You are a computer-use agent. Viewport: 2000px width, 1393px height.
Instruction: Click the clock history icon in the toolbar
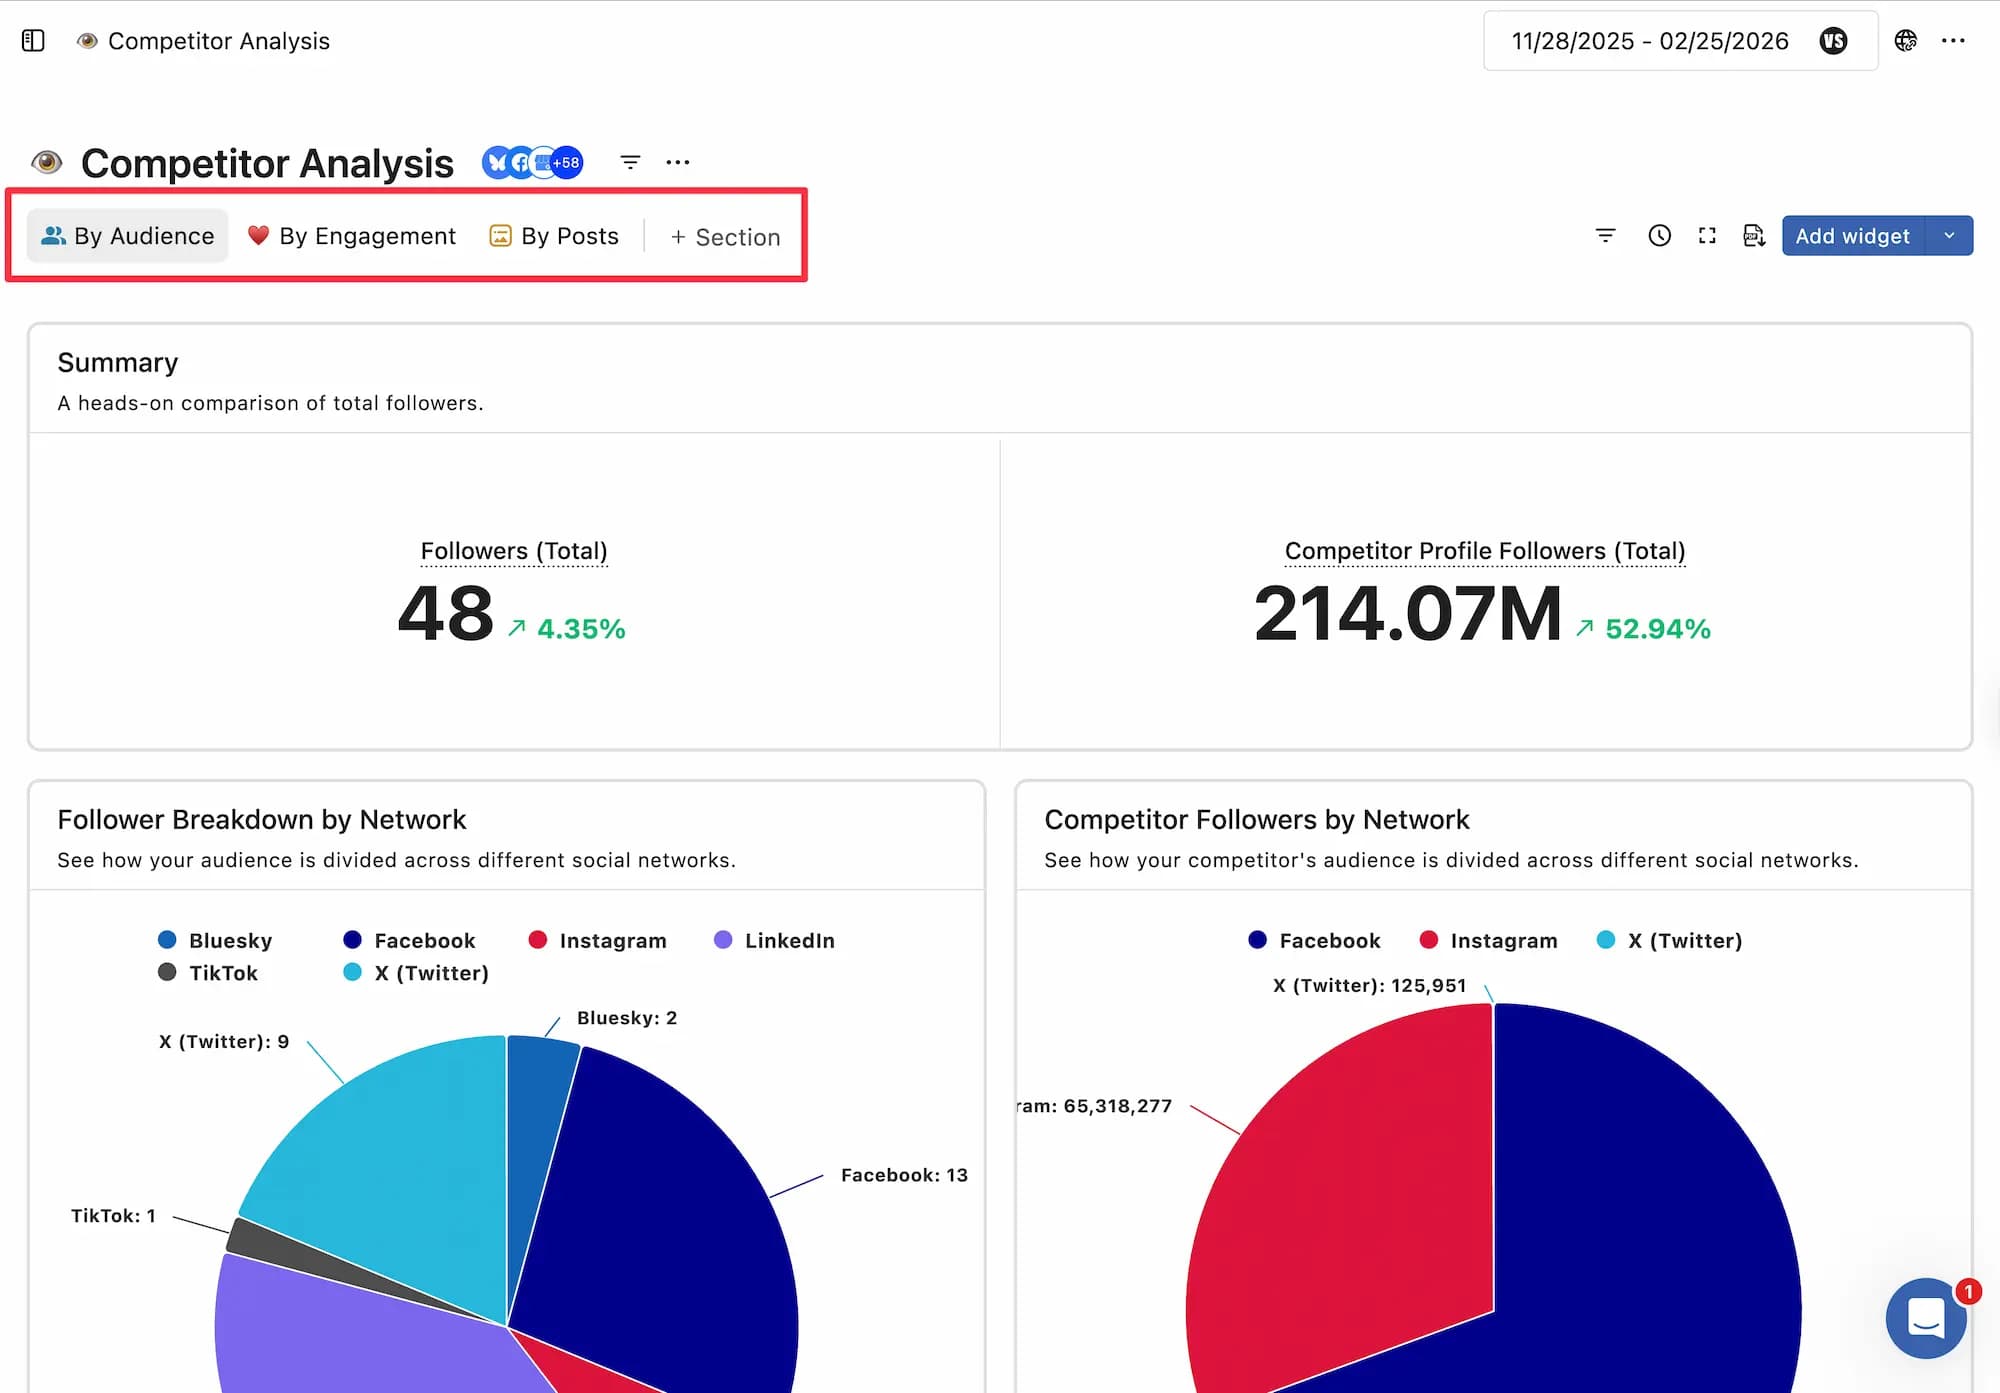pos(1659,235)
